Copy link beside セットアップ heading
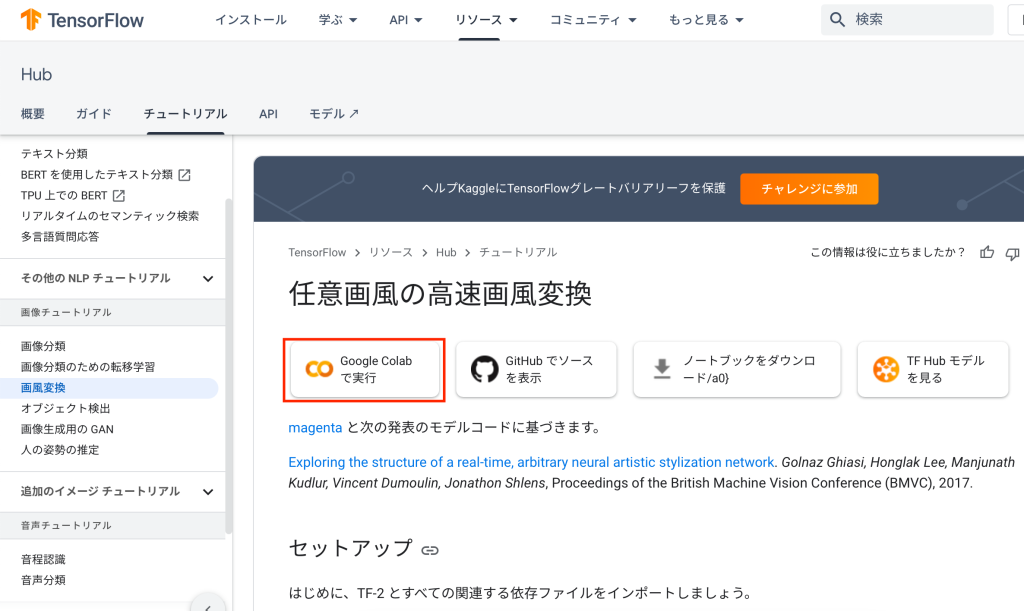This screenshot has width=1024, height=611. (x=430, y=550)
